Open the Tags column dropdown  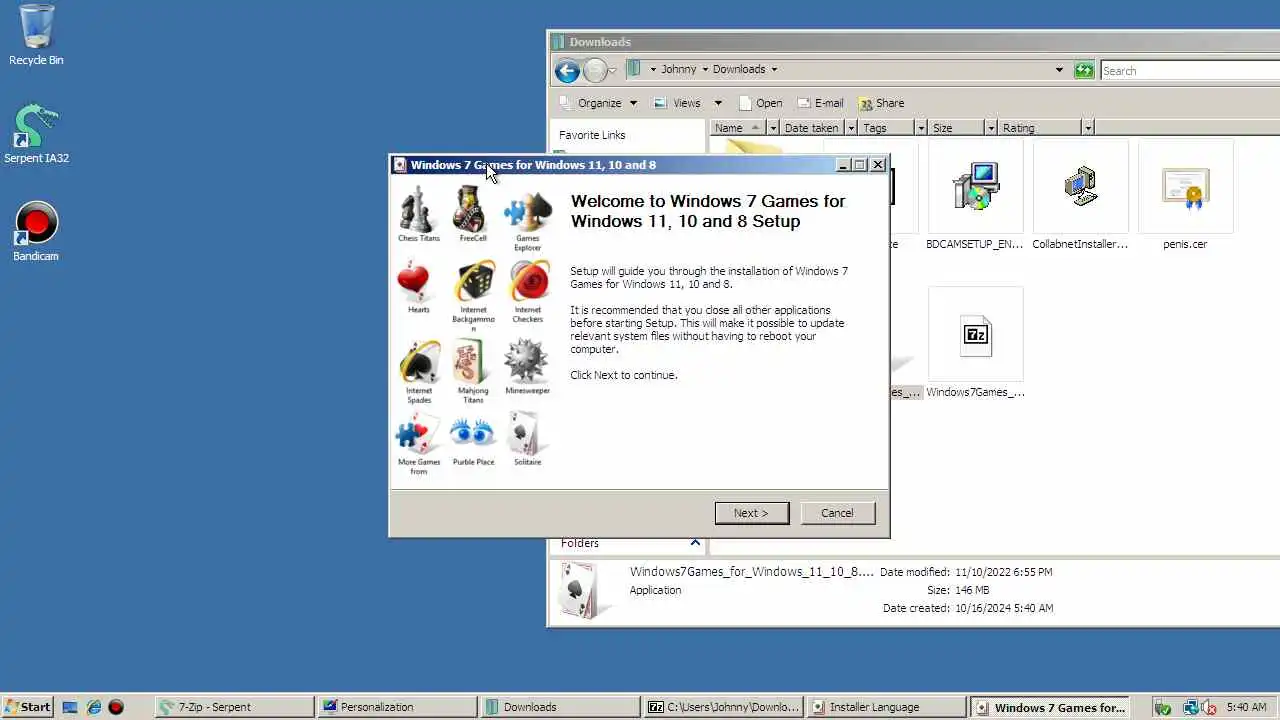click(x=920, y=128)
